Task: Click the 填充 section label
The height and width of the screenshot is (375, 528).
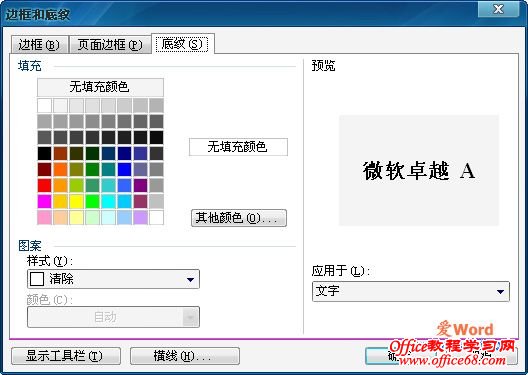Action: [30, 66]
